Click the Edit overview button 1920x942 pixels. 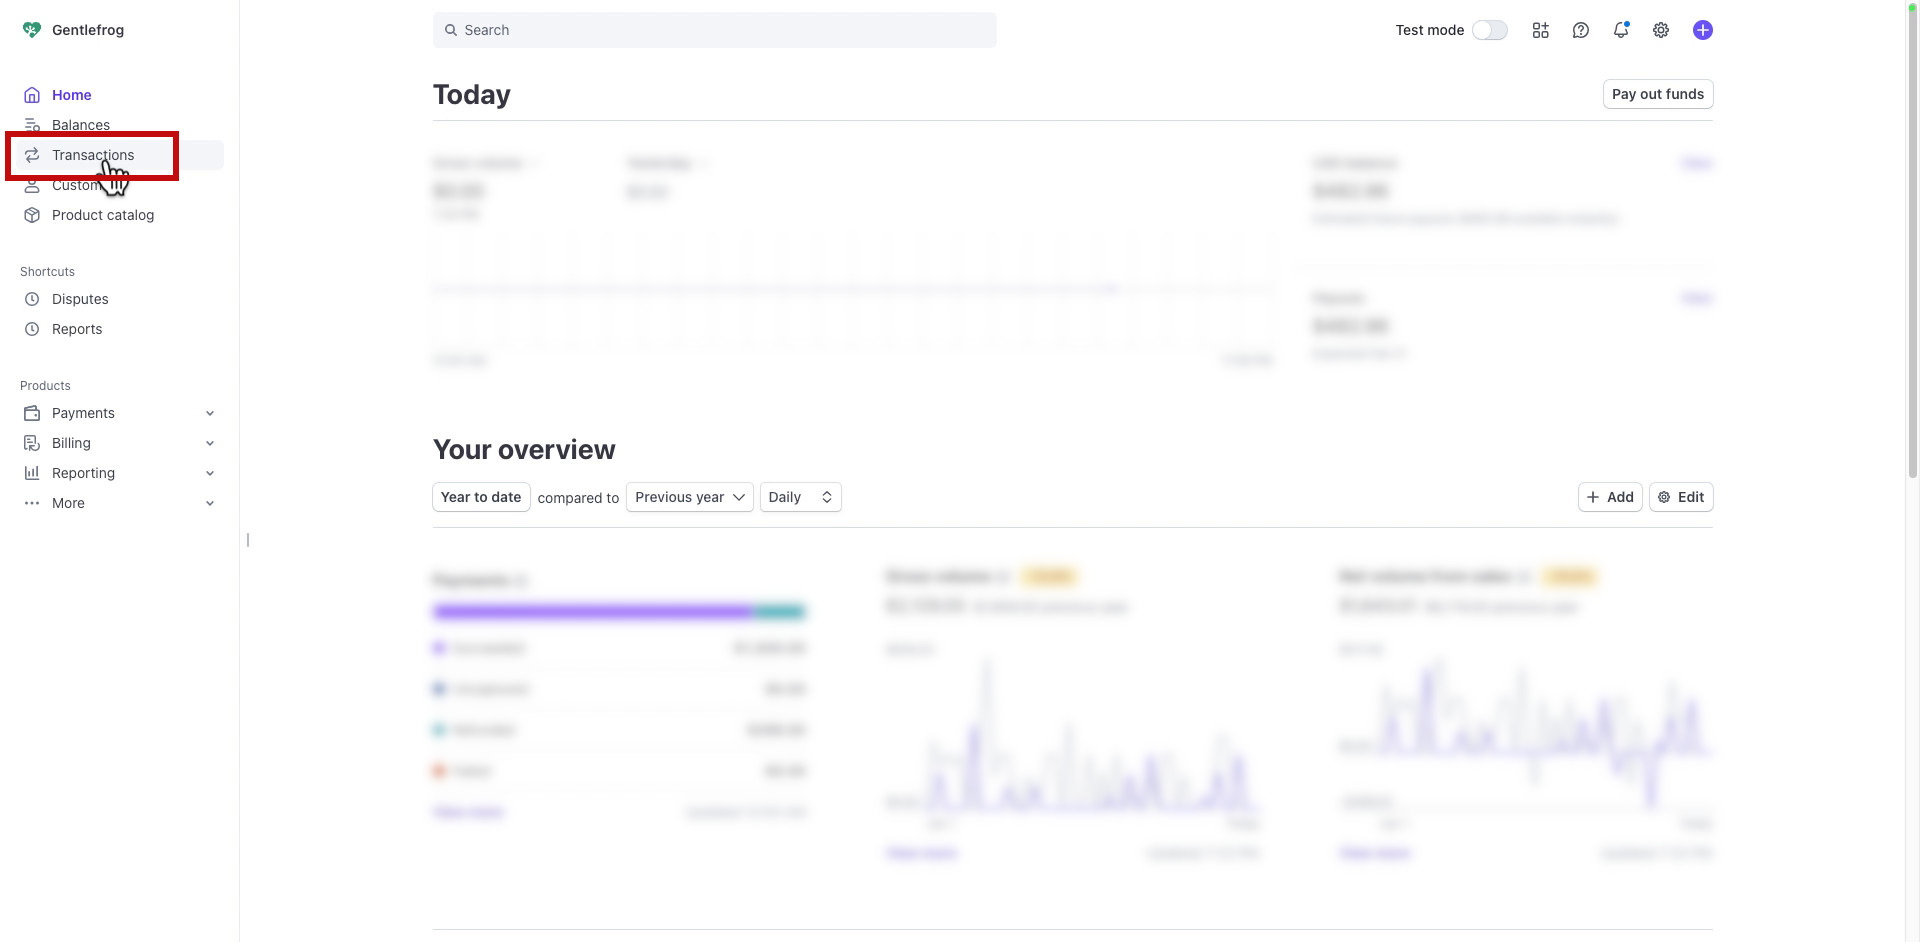pyautogui.click(x=1680, y=497)
